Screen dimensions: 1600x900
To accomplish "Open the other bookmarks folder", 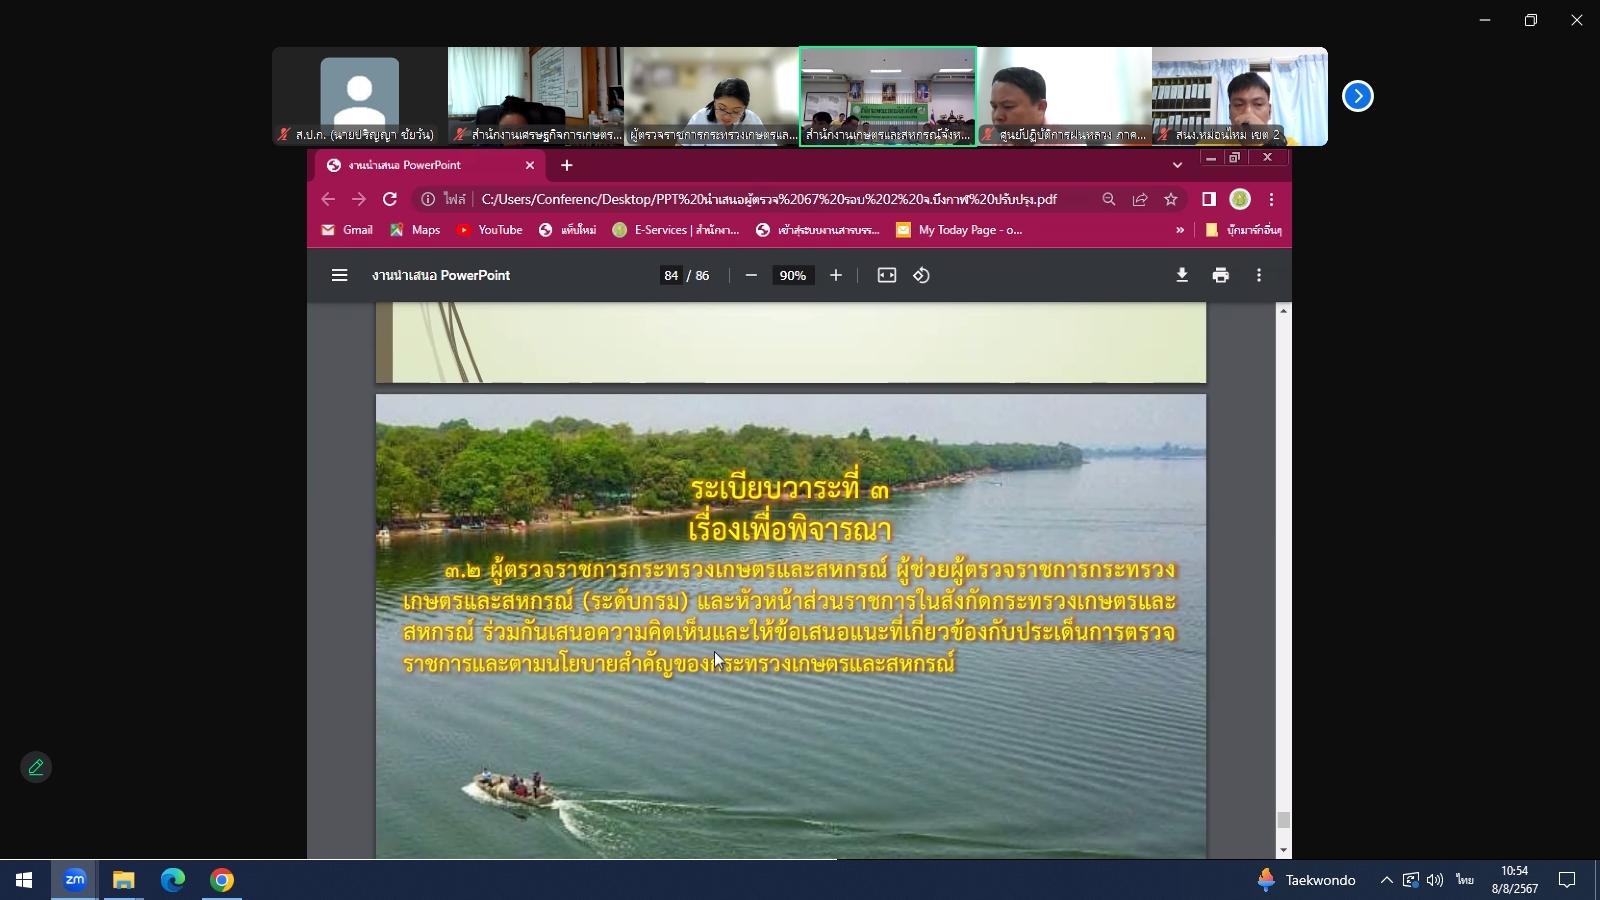I will click(x=1243, y=230).
